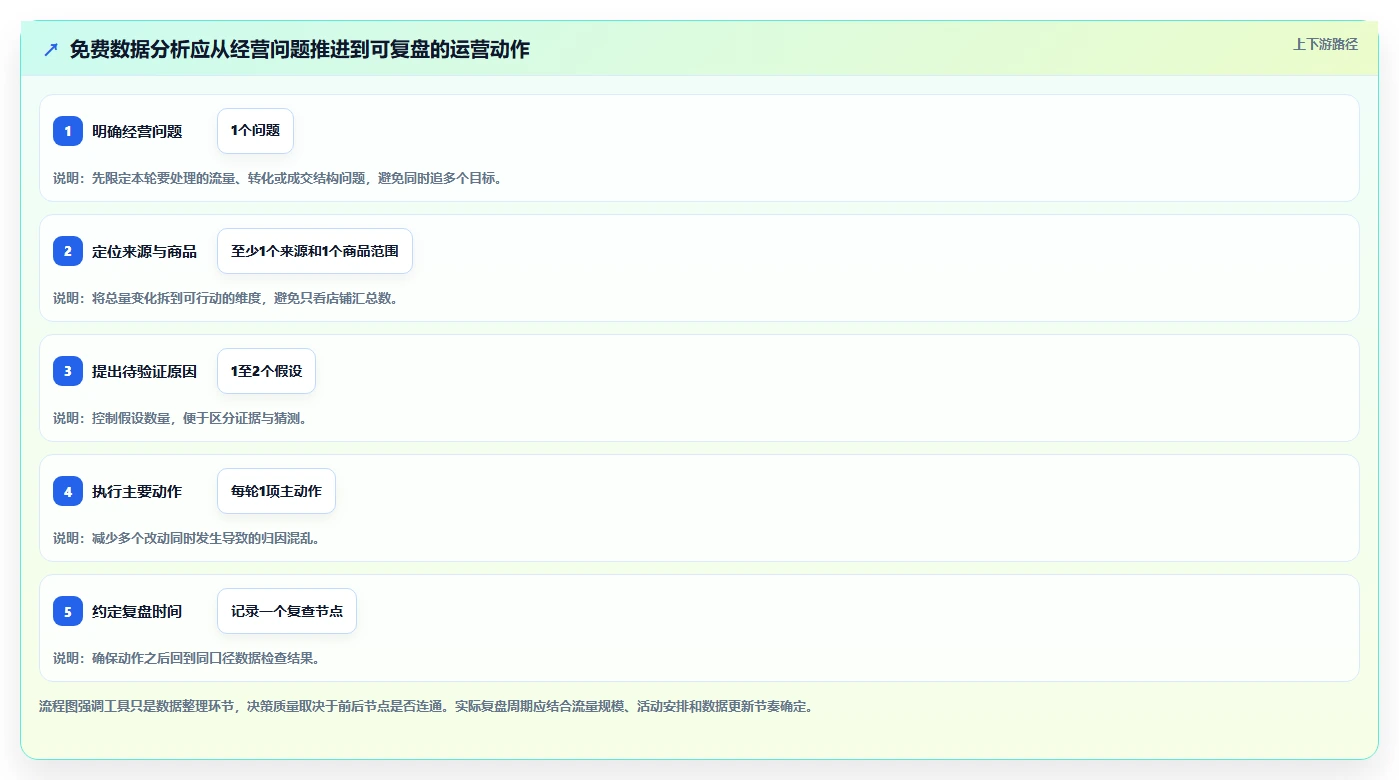Click the arrow icon beside the header title
This screenshot has width=1399, height=780.
pyautogui.click(x=51, y=49)
